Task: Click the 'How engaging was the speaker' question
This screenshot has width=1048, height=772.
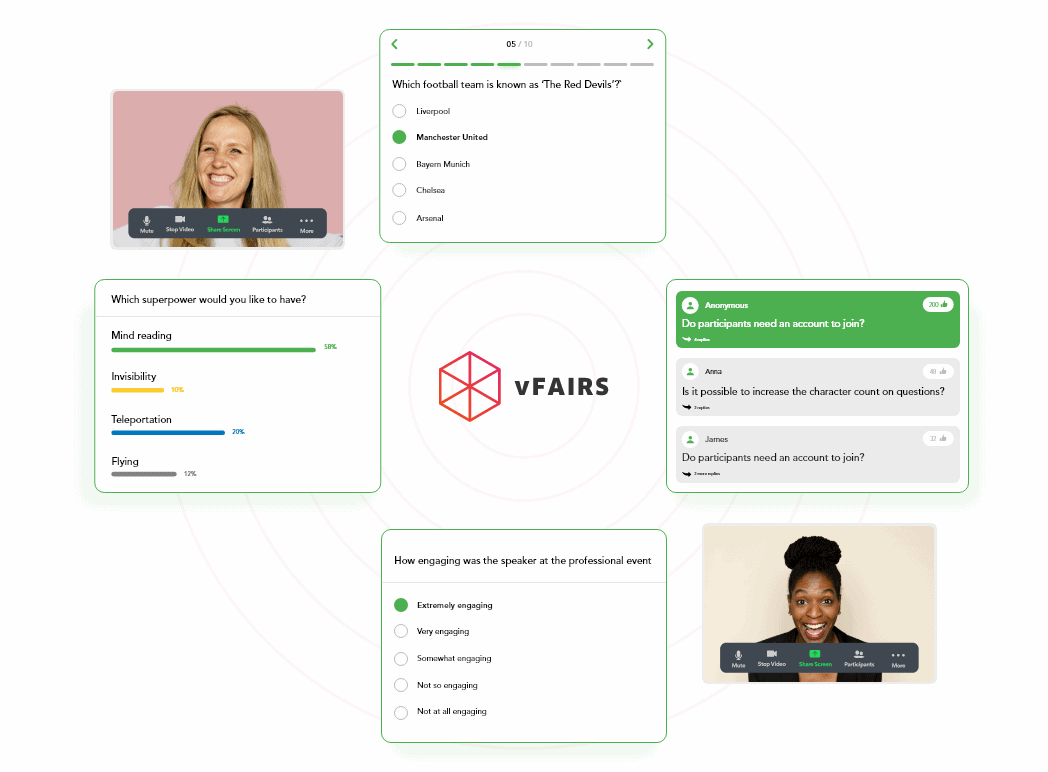Action: point(523,561)
